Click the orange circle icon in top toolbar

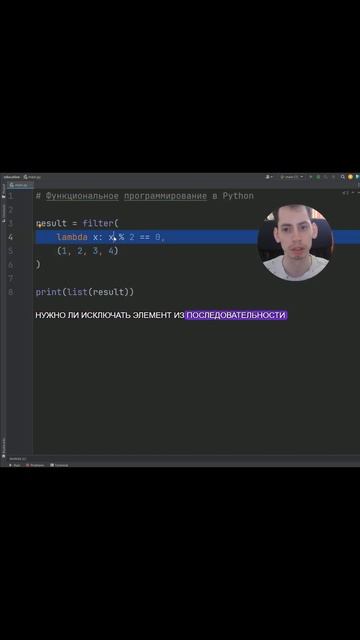coord(350,177)
